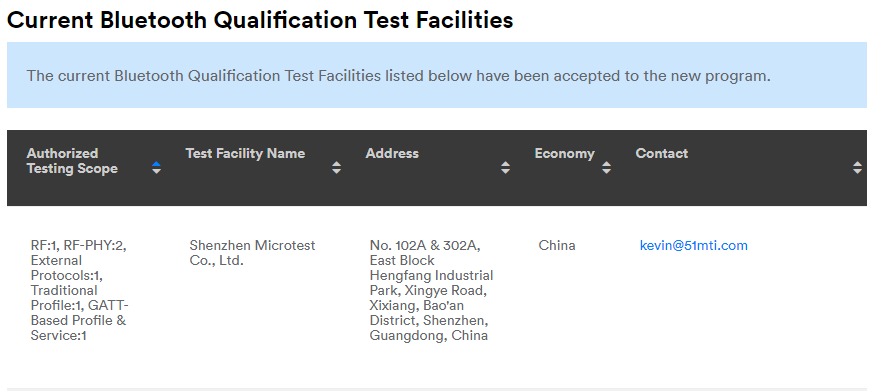This screenshot has height=391, width=882.
Task: Click the Shenzhen Microtest Co., Ltd. cell
Action: [x=252, y=253]
